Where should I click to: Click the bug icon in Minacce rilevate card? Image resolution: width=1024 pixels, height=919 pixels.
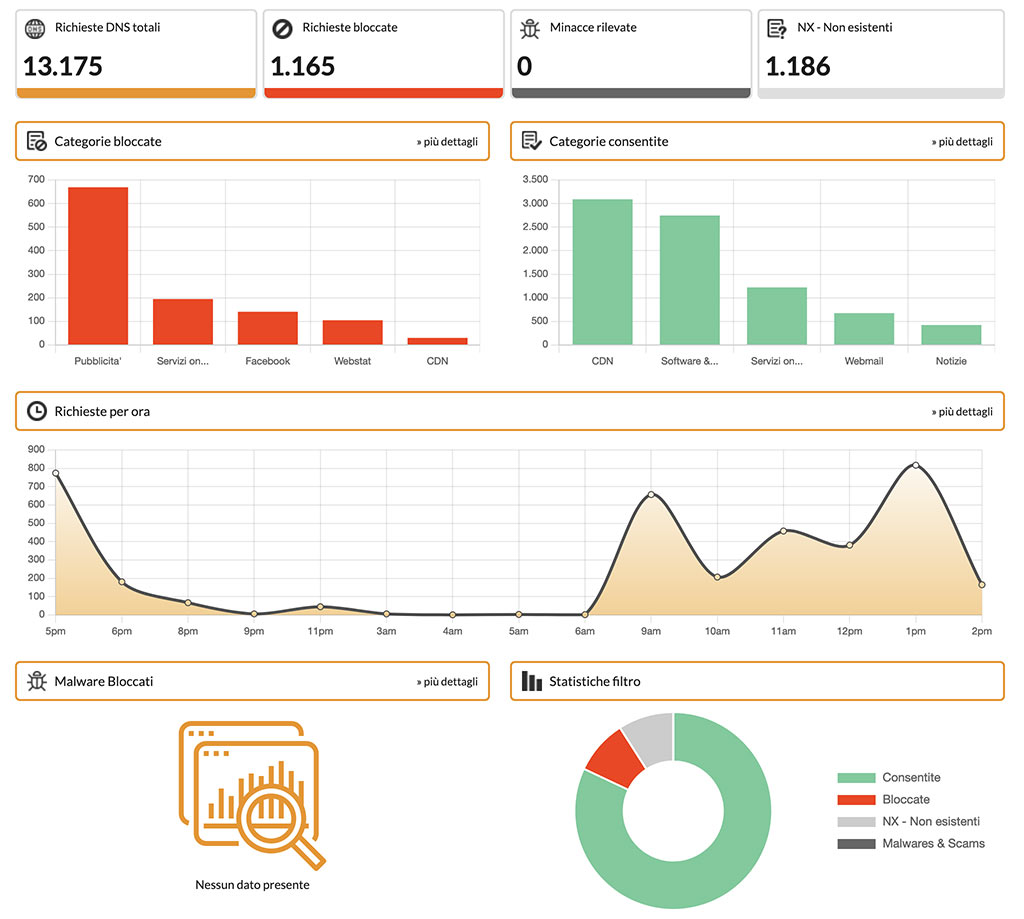click(x=530, y=29)
